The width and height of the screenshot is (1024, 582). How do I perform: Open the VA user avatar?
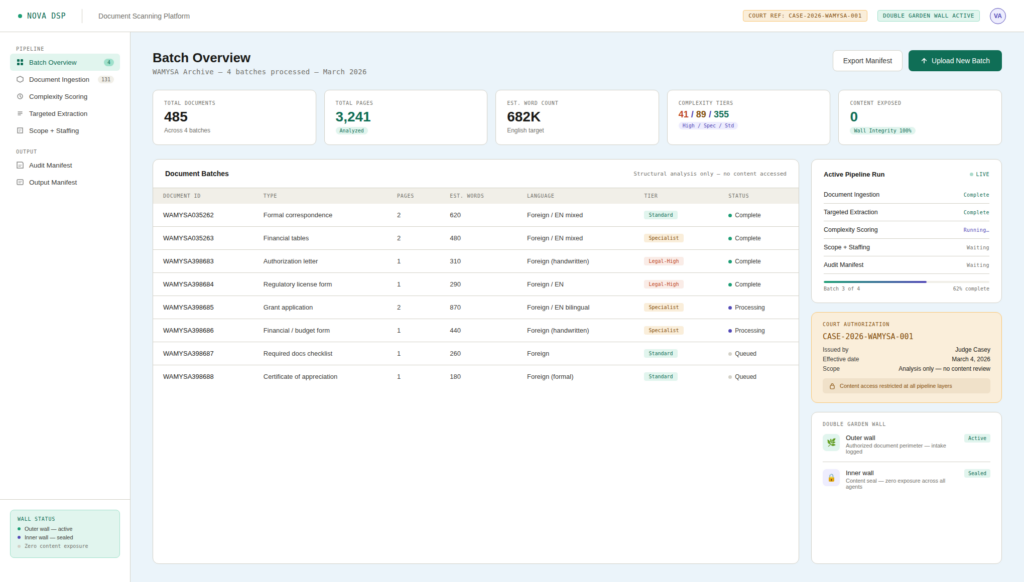[x=997, y=16]
